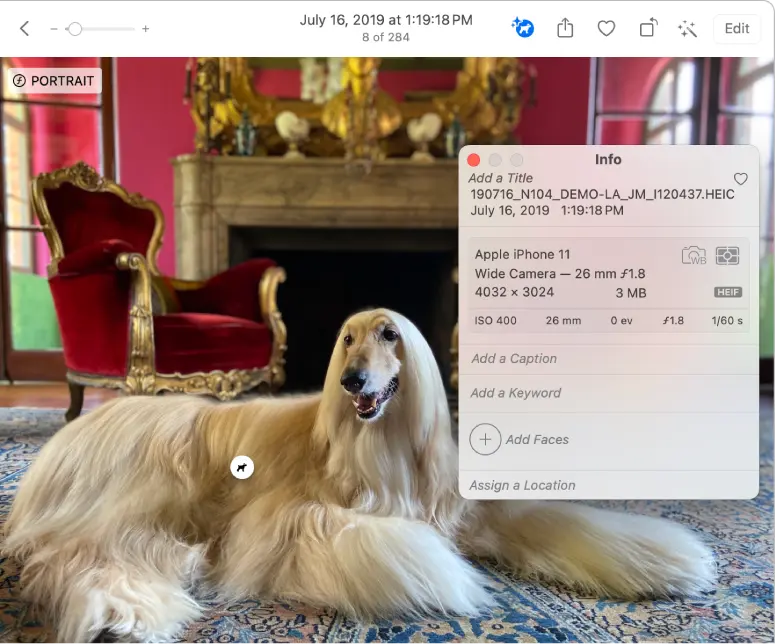Click the Info panel date July 16, 2019
Screen dimensions: 778x644
[x=510, y=210]
